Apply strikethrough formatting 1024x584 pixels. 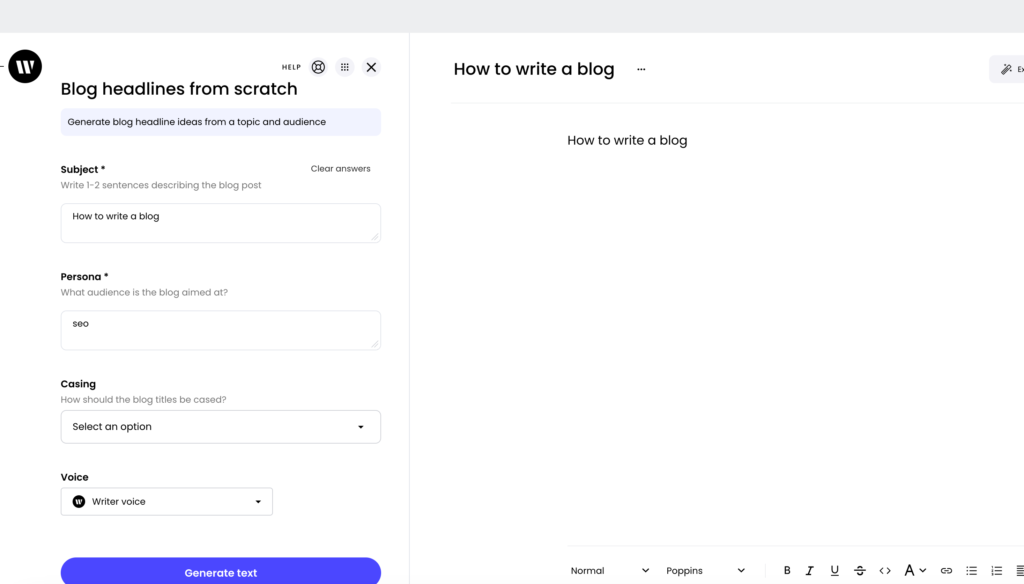pos(859,570)
